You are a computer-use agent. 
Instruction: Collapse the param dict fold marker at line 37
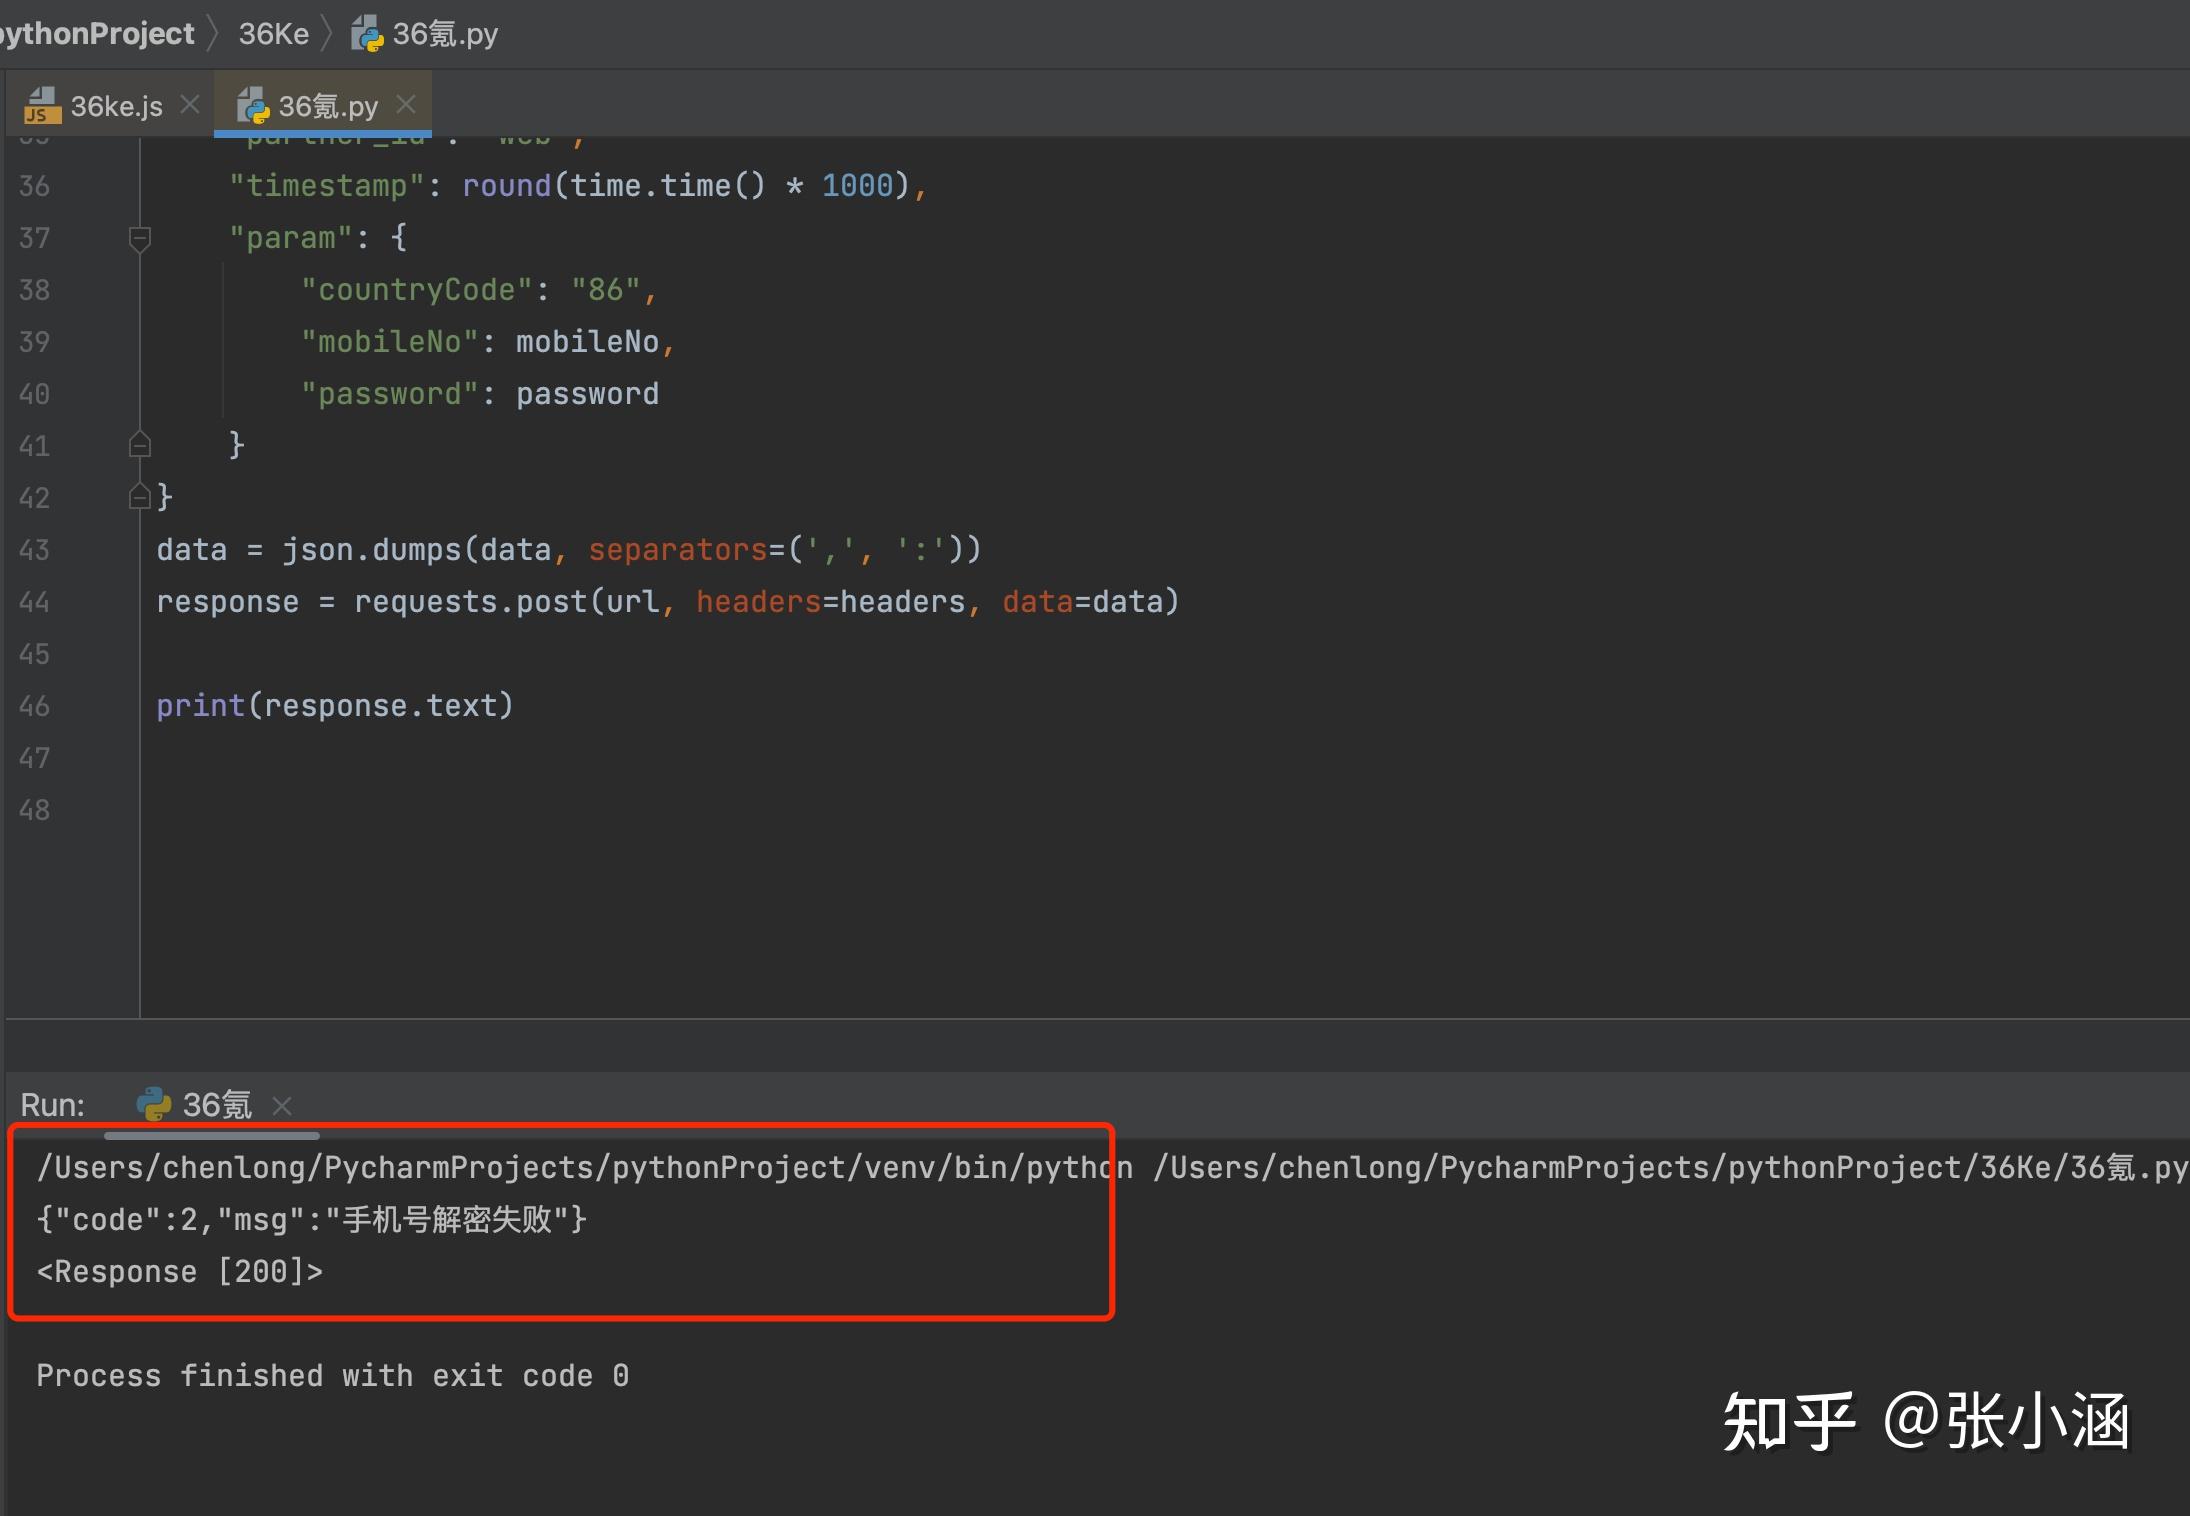[140, 238]
